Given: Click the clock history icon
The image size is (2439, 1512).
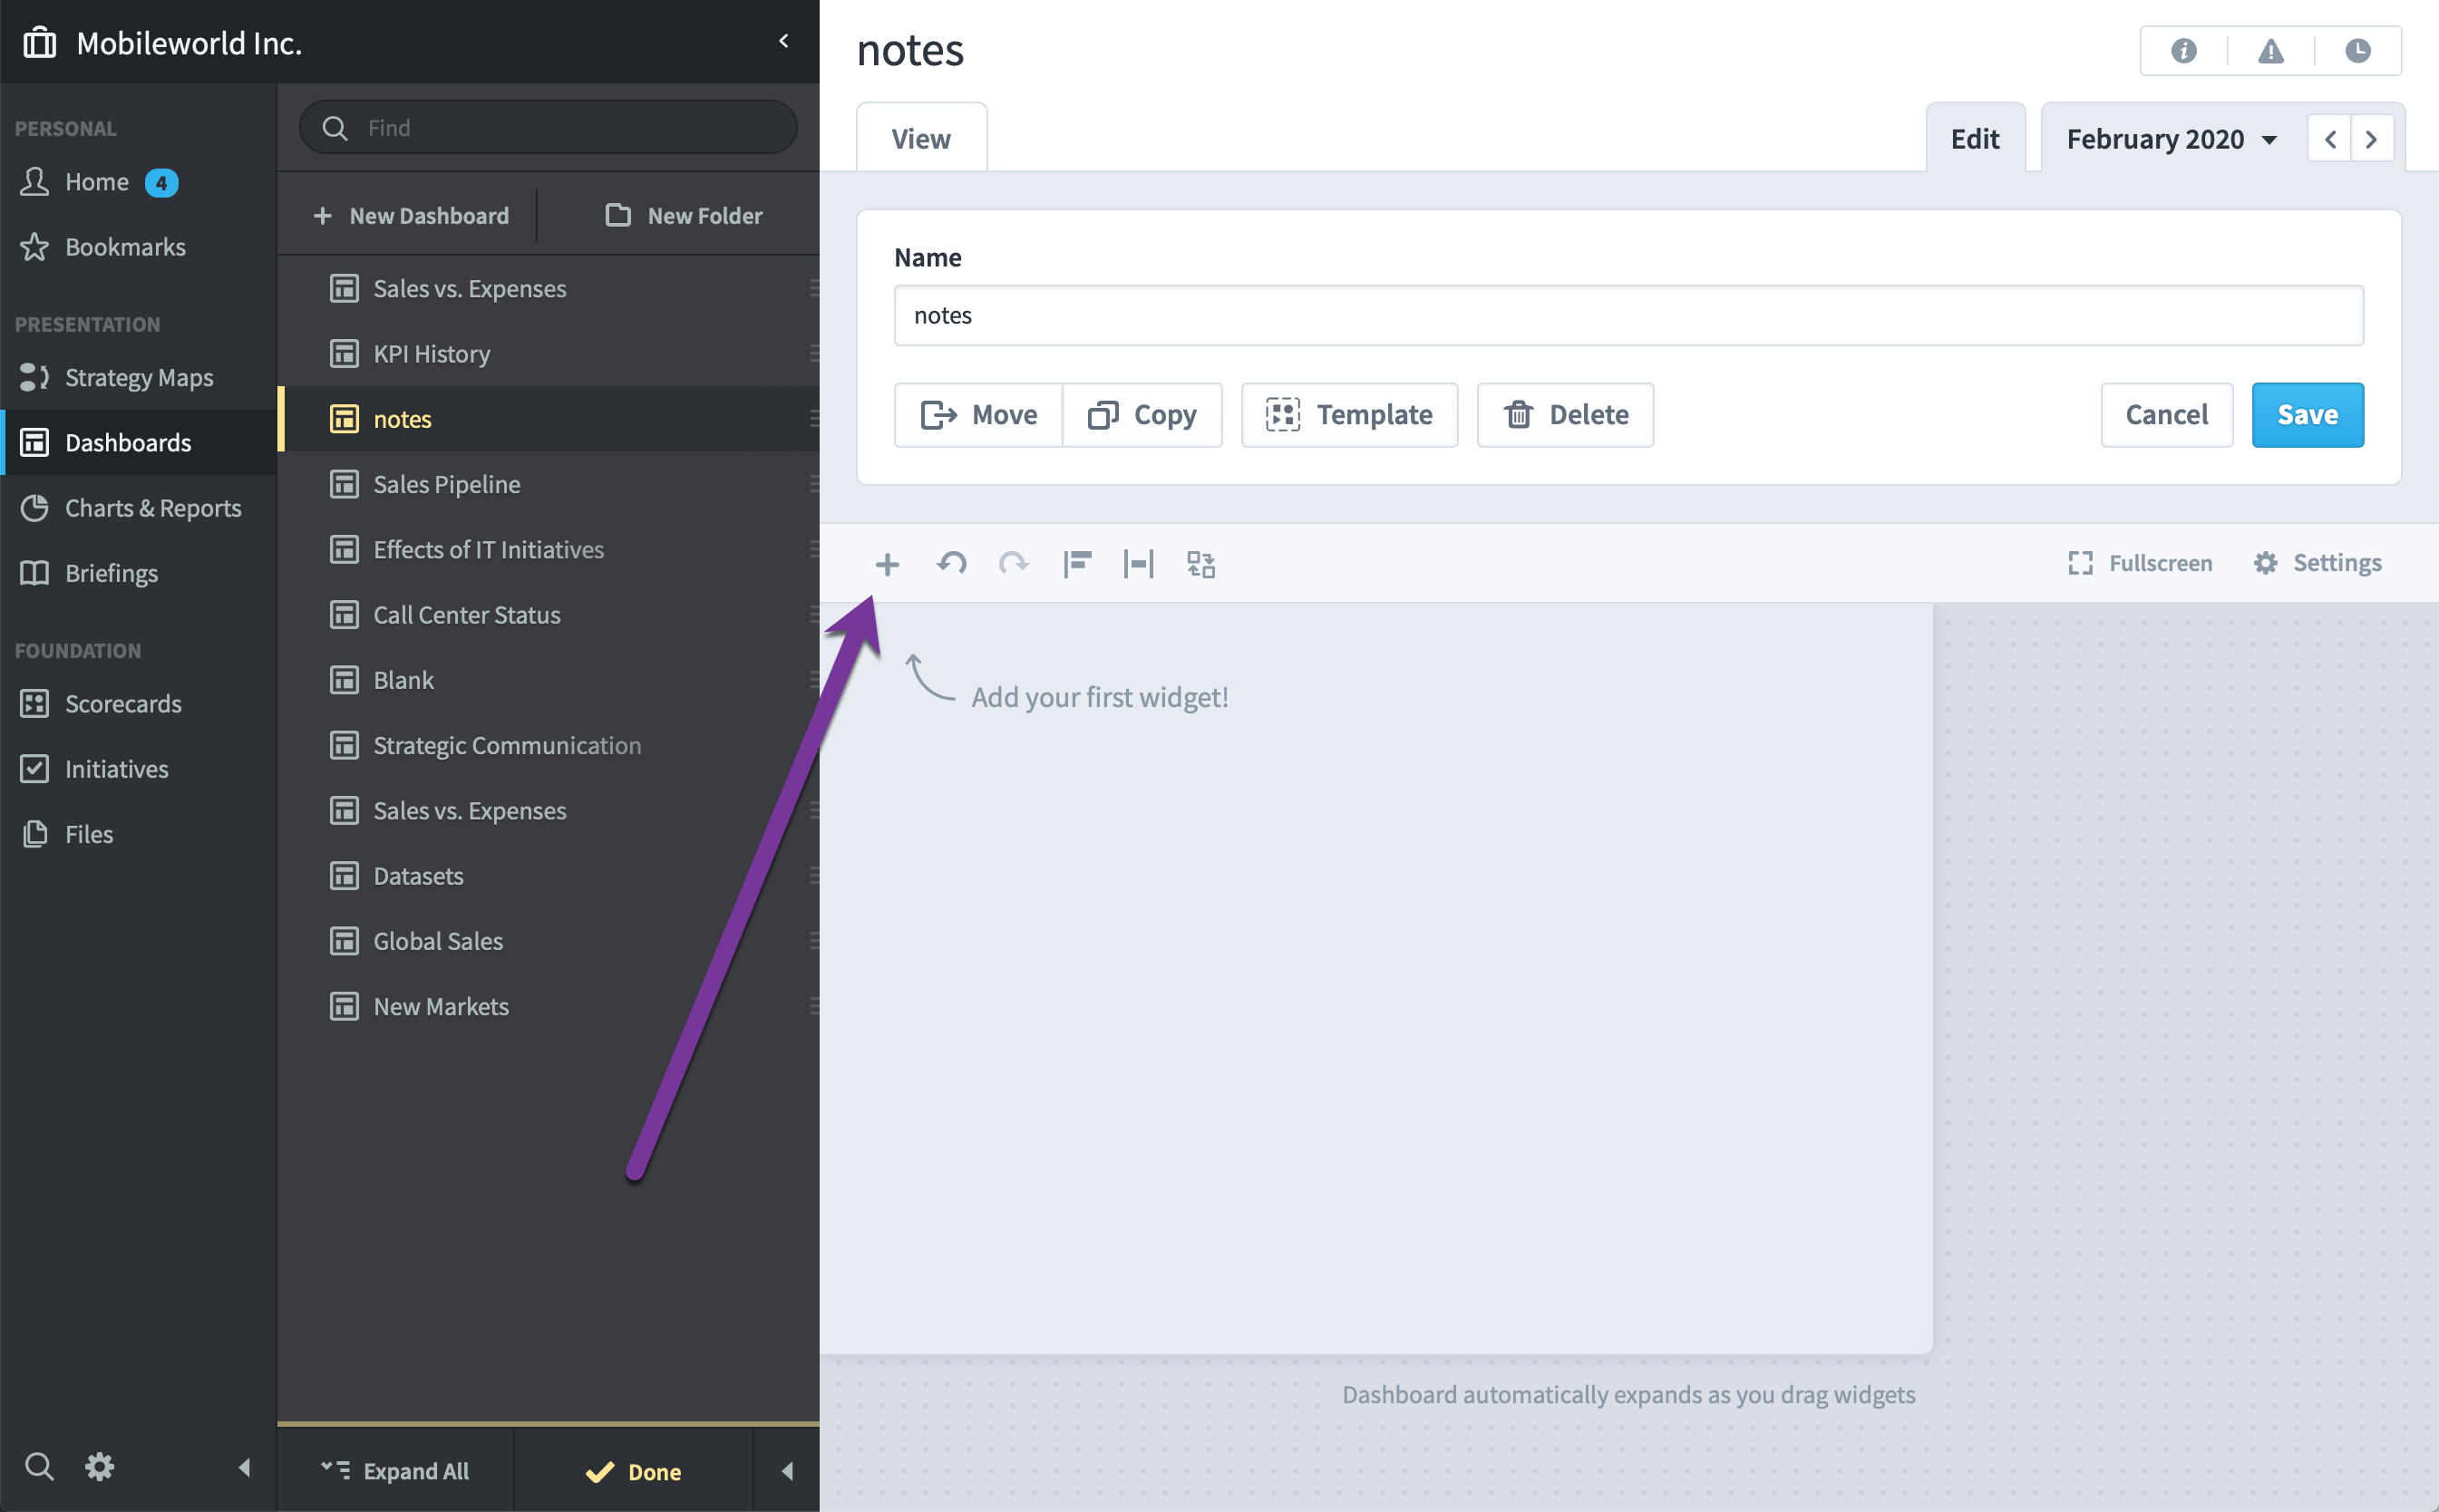Looking at the screenshot, I should tap(2358, 50).
